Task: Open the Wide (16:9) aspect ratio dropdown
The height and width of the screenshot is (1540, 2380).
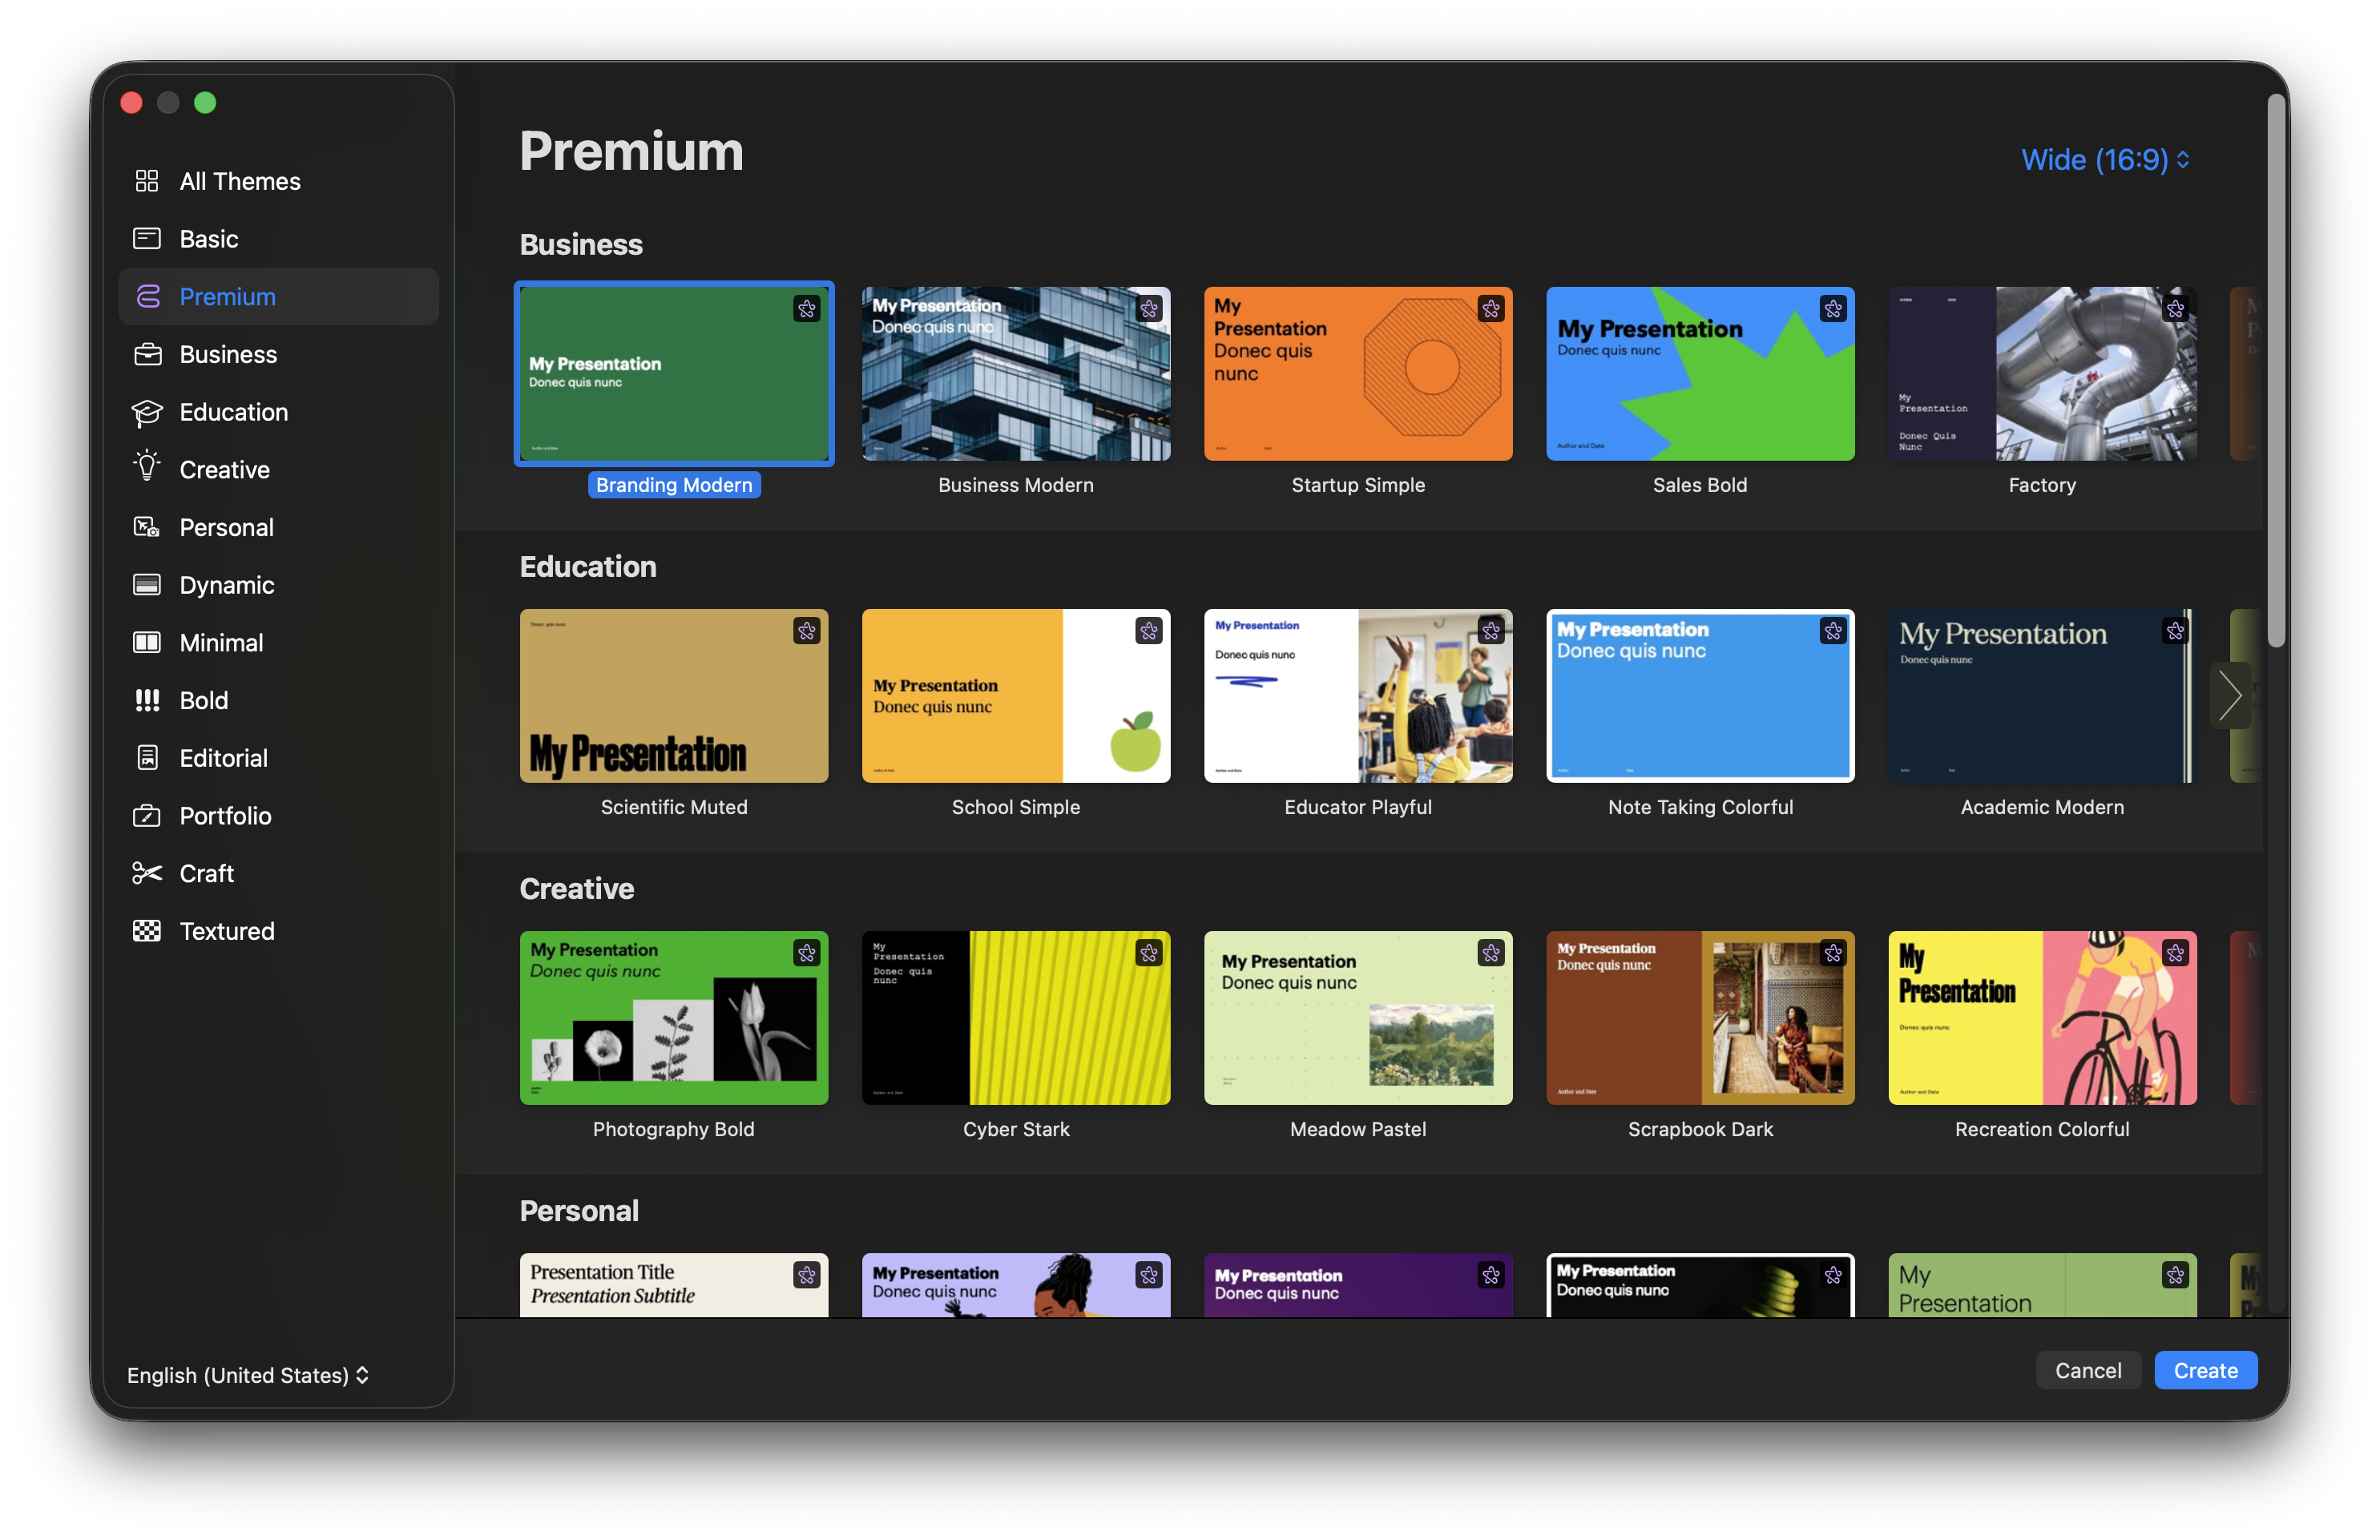Action: (2105, 160)
